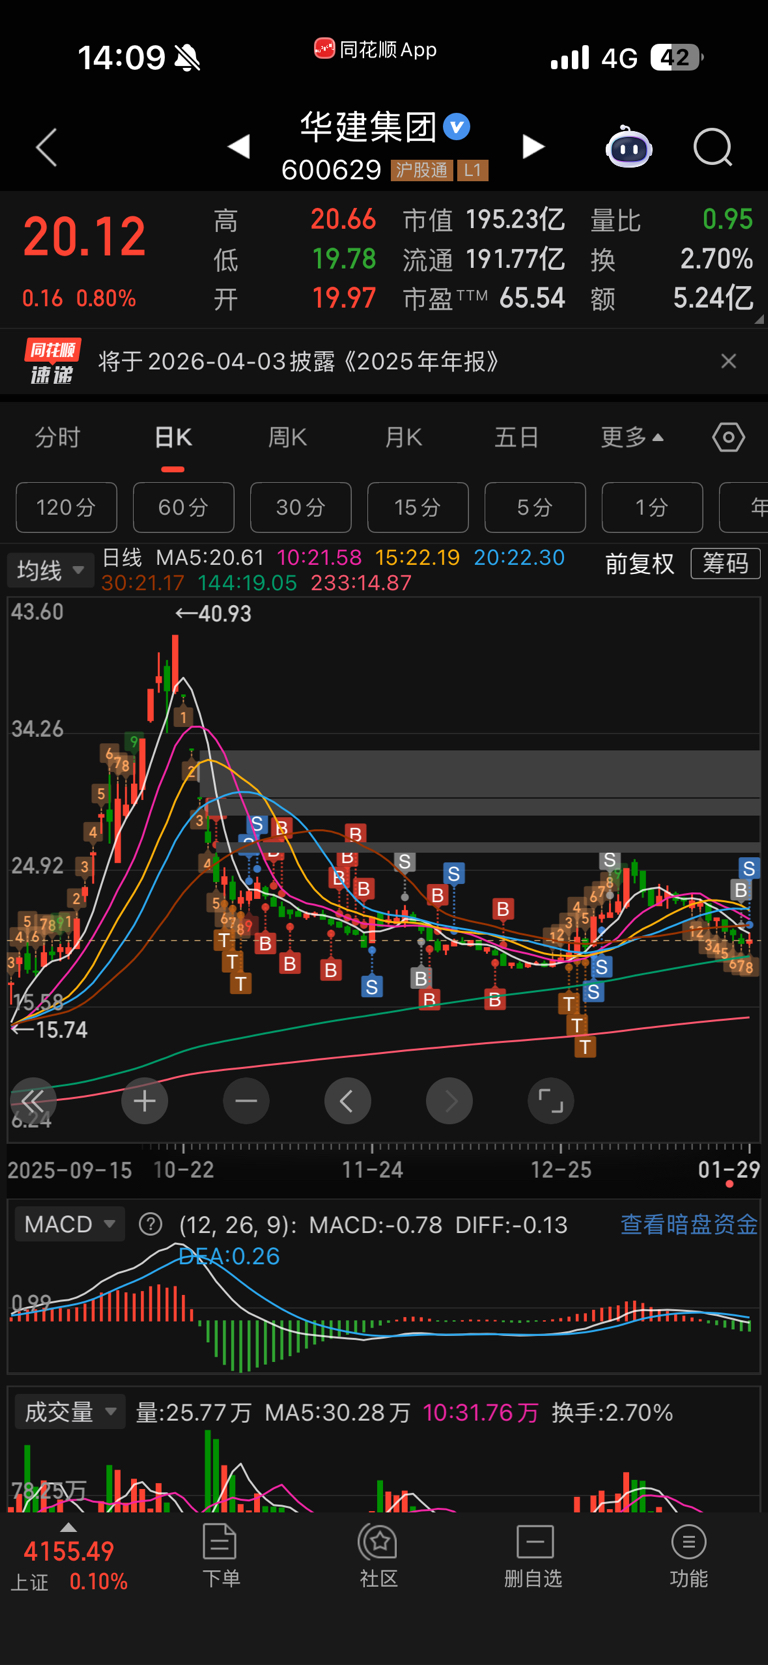Tap the current price 20.12
This screenshot has height=1665, width=769.
pyautogui.click(x=85, y=237)
